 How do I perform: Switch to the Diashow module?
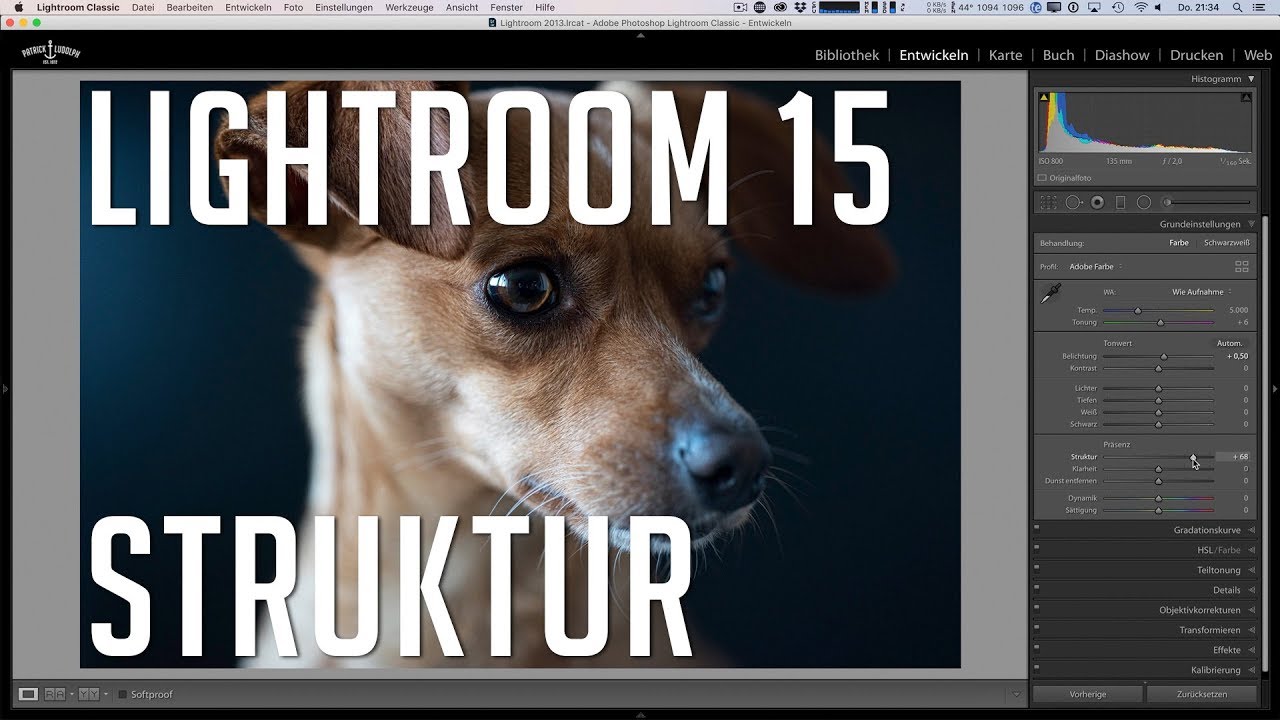click(1122, 55)
